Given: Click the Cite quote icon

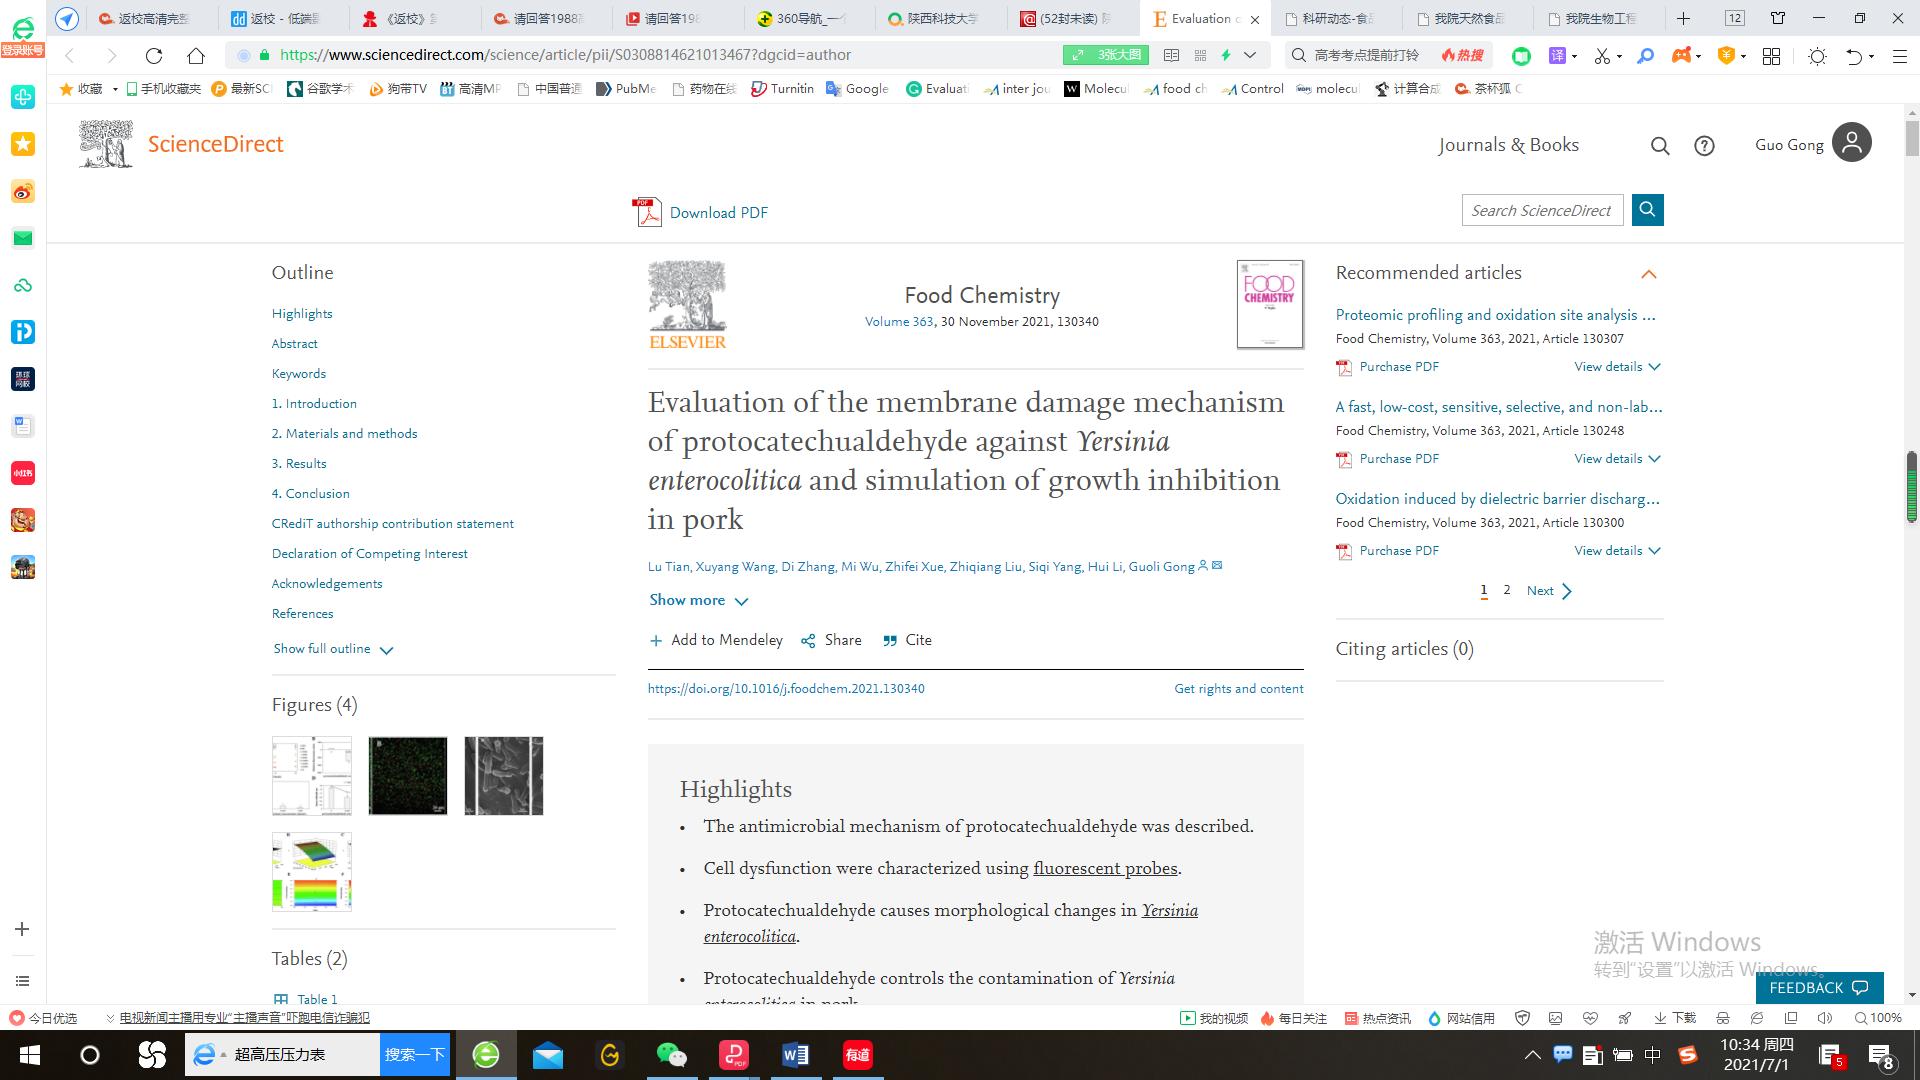Looking at the screenshot, I should (x=890, y=641).
